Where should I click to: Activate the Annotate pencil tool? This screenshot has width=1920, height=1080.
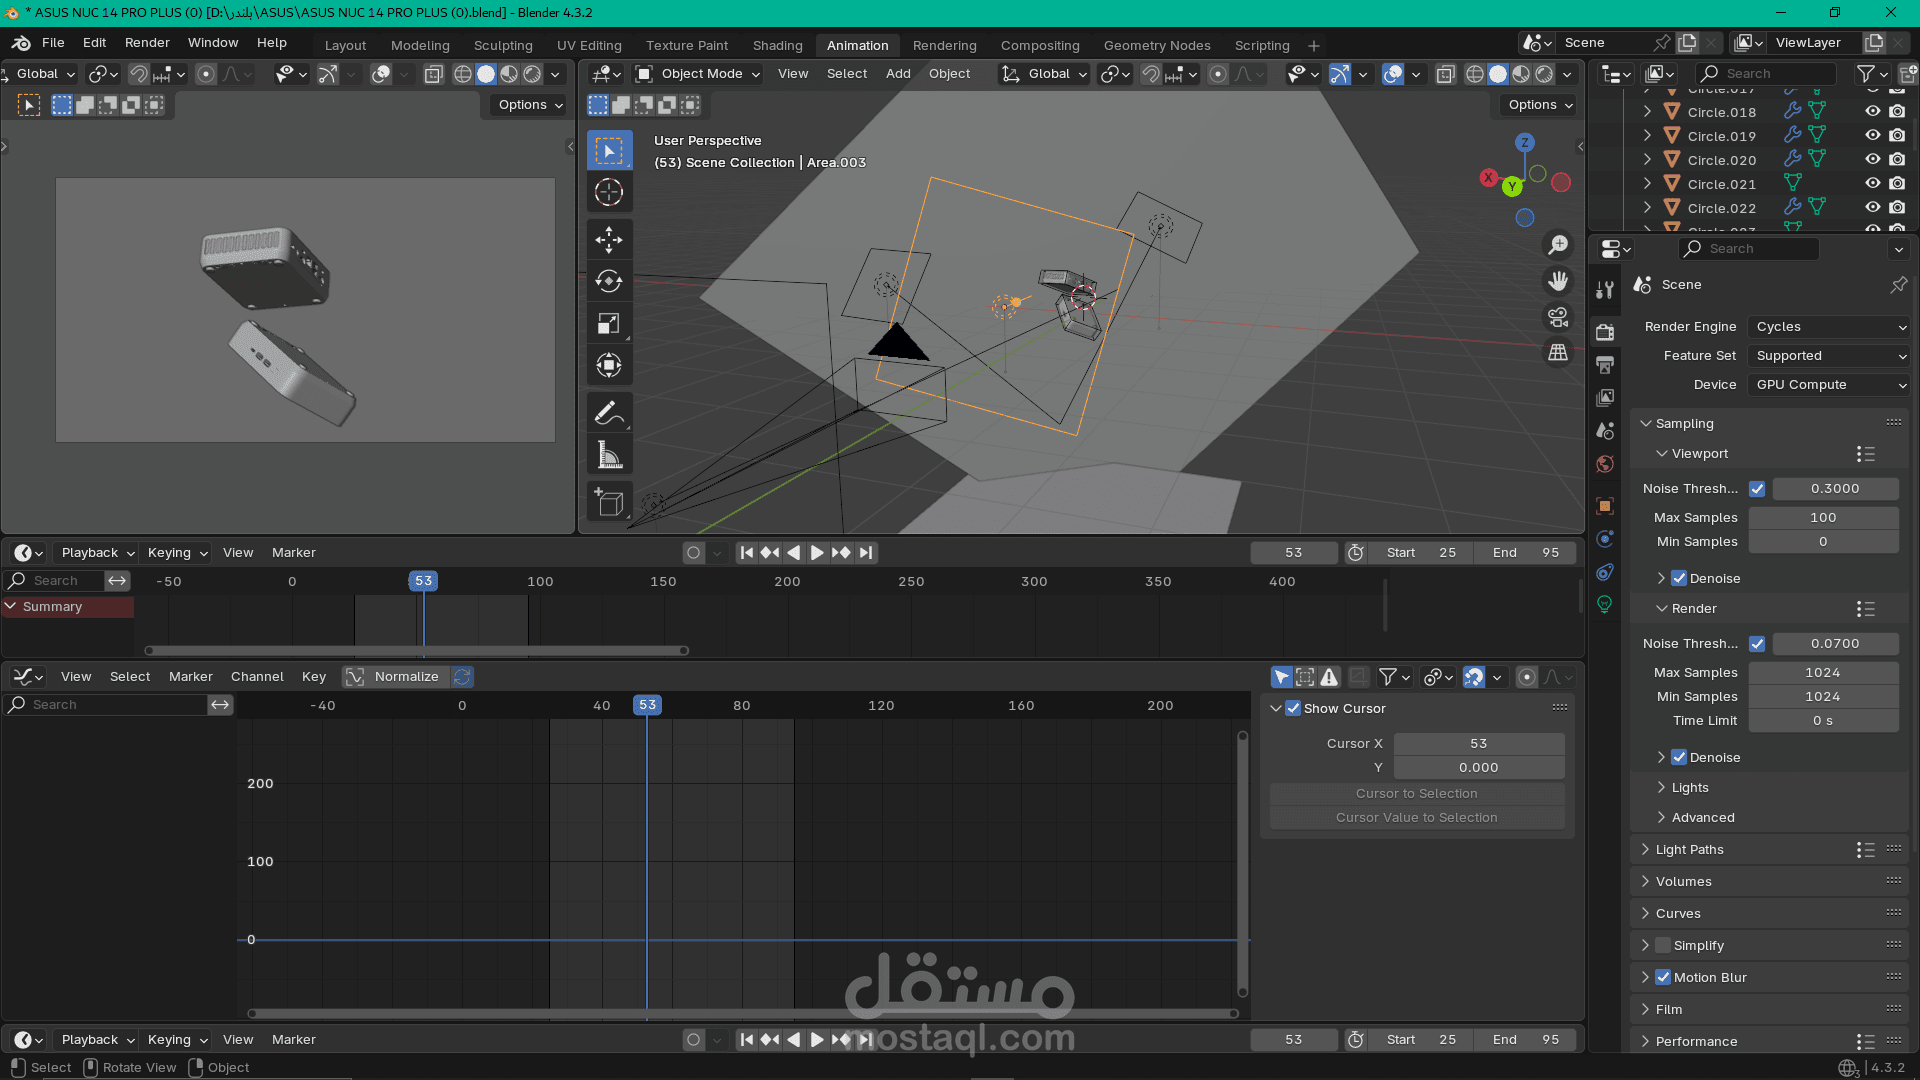[609, 413]
